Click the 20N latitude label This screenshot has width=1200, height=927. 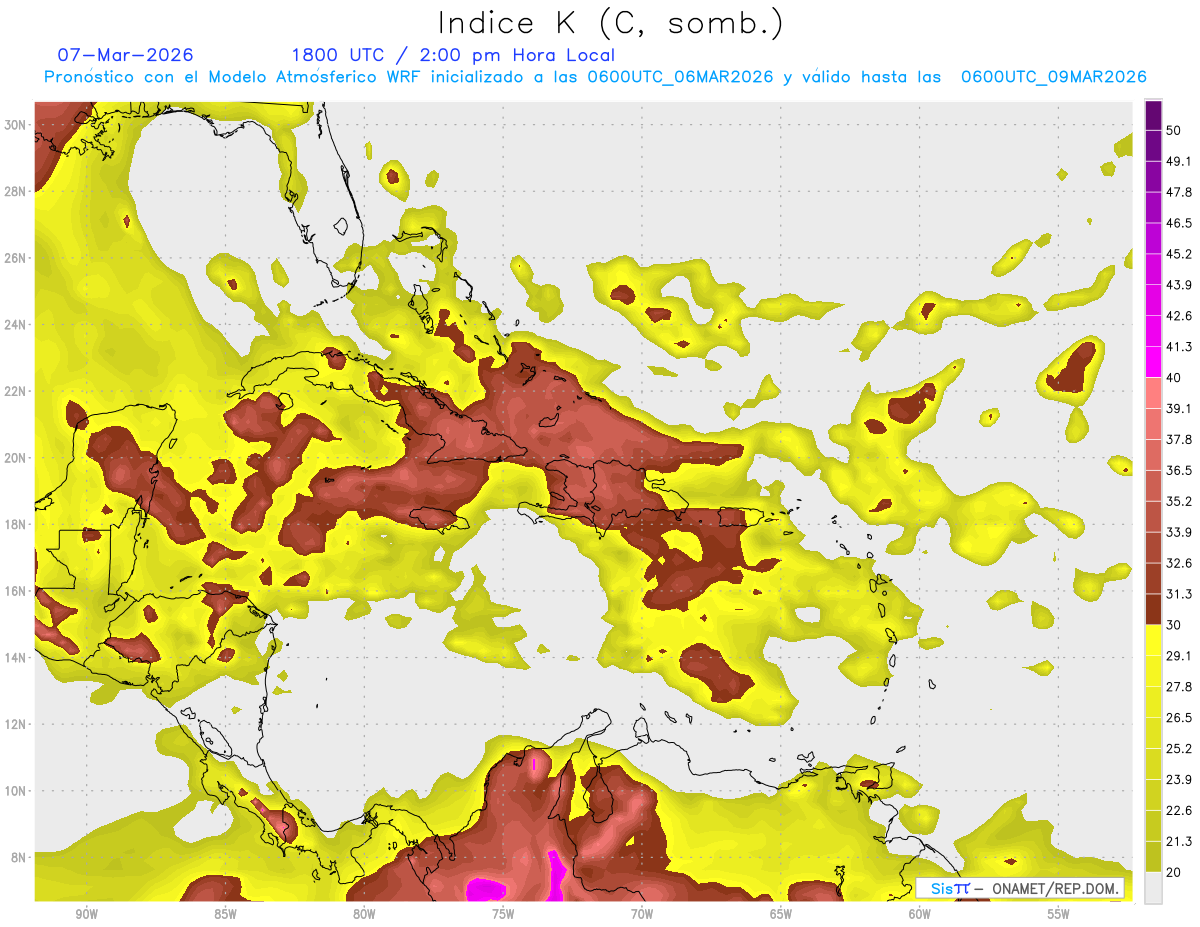click(x=16, y=457)
